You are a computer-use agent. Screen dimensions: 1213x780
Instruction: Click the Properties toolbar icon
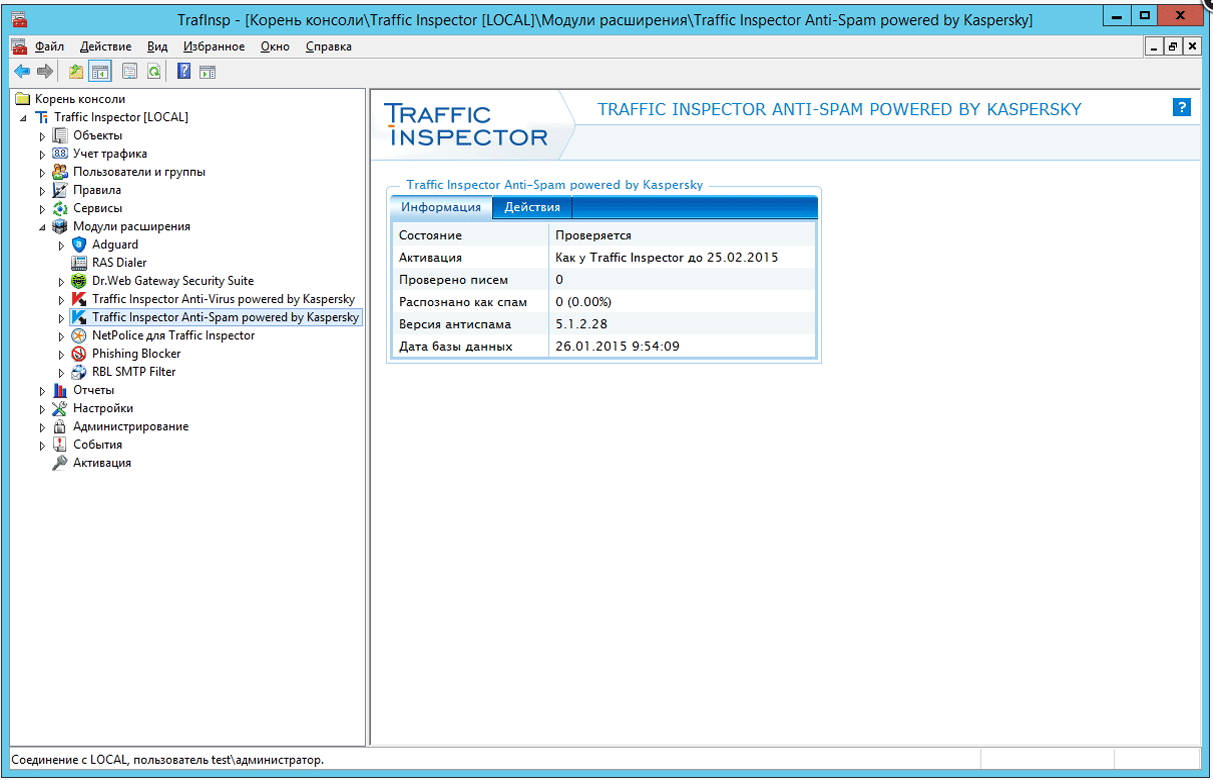pos(129,71)
